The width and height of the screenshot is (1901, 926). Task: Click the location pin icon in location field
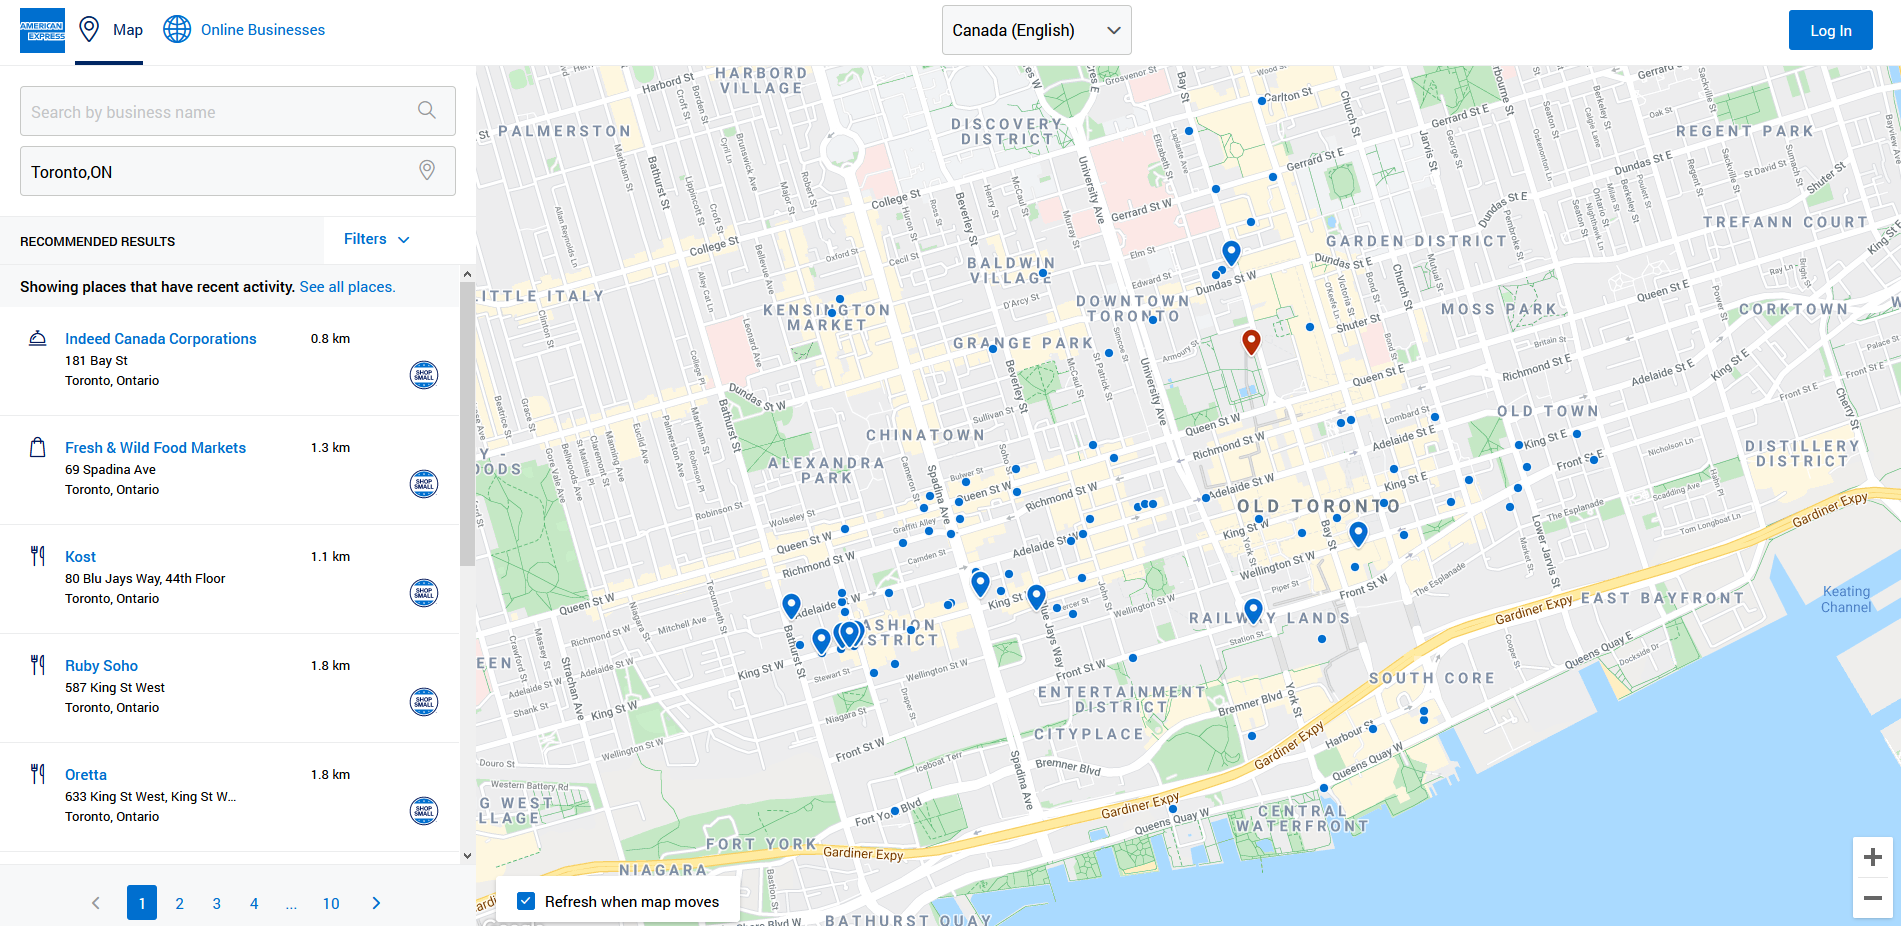pyautogui.click(x=427, y=171)
